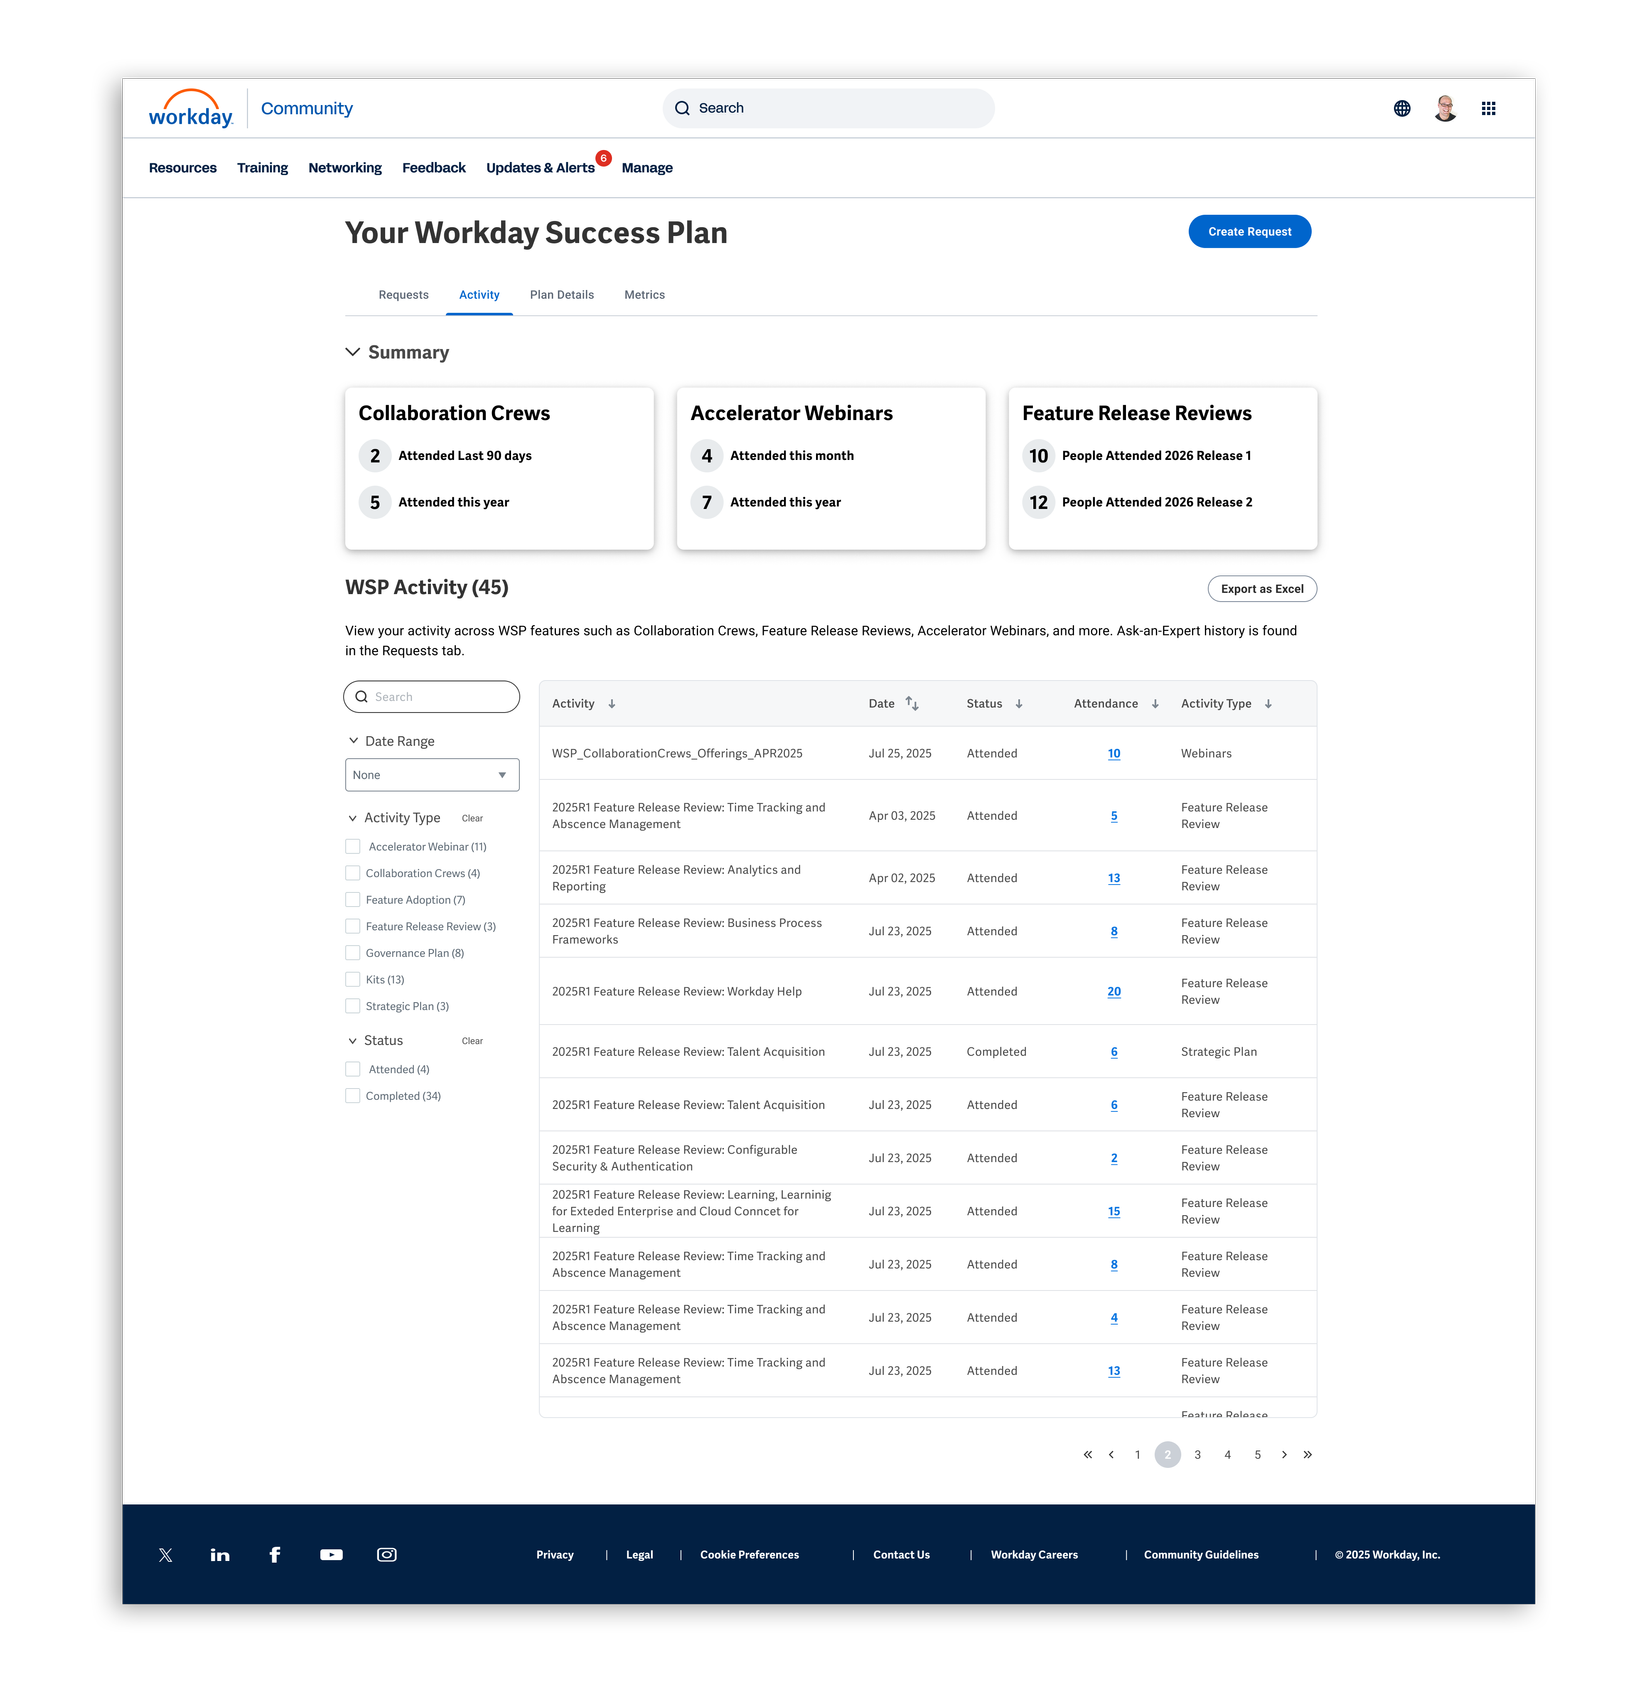The width and height of the screenshot is (1638, 1692).
Task: Open the LinkedIn icon in footer
Action: (220, 1555)
